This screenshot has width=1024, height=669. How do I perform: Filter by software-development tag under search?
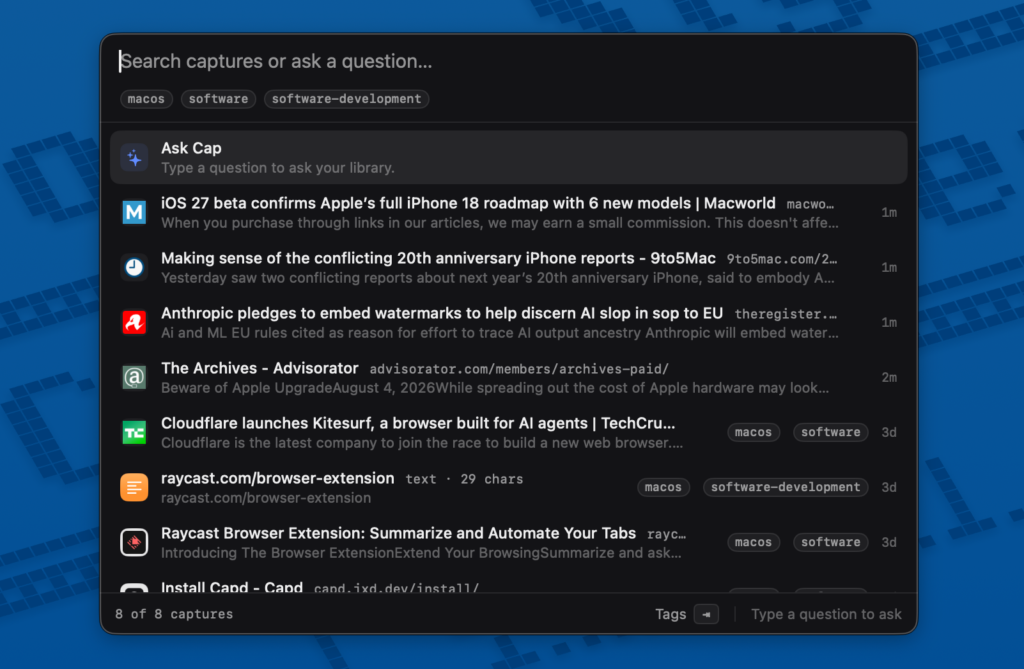(346, 99)
